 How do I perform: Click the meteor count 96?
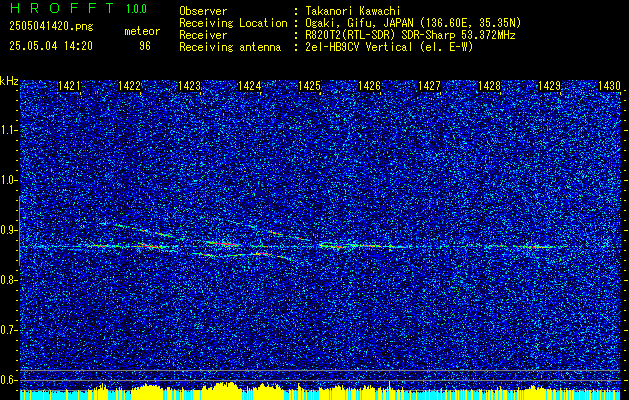click(145, 46)
